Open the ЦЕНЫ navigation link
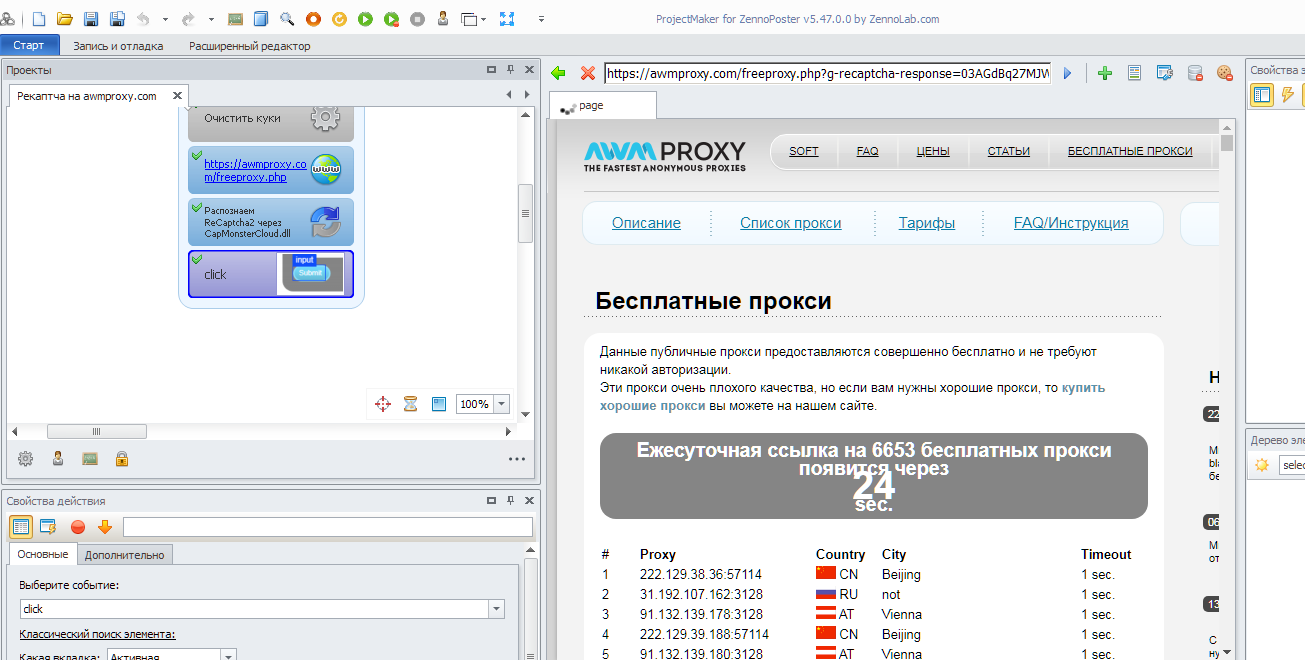This screenshot has width=1305, height=660. click(x=933, y=151)
